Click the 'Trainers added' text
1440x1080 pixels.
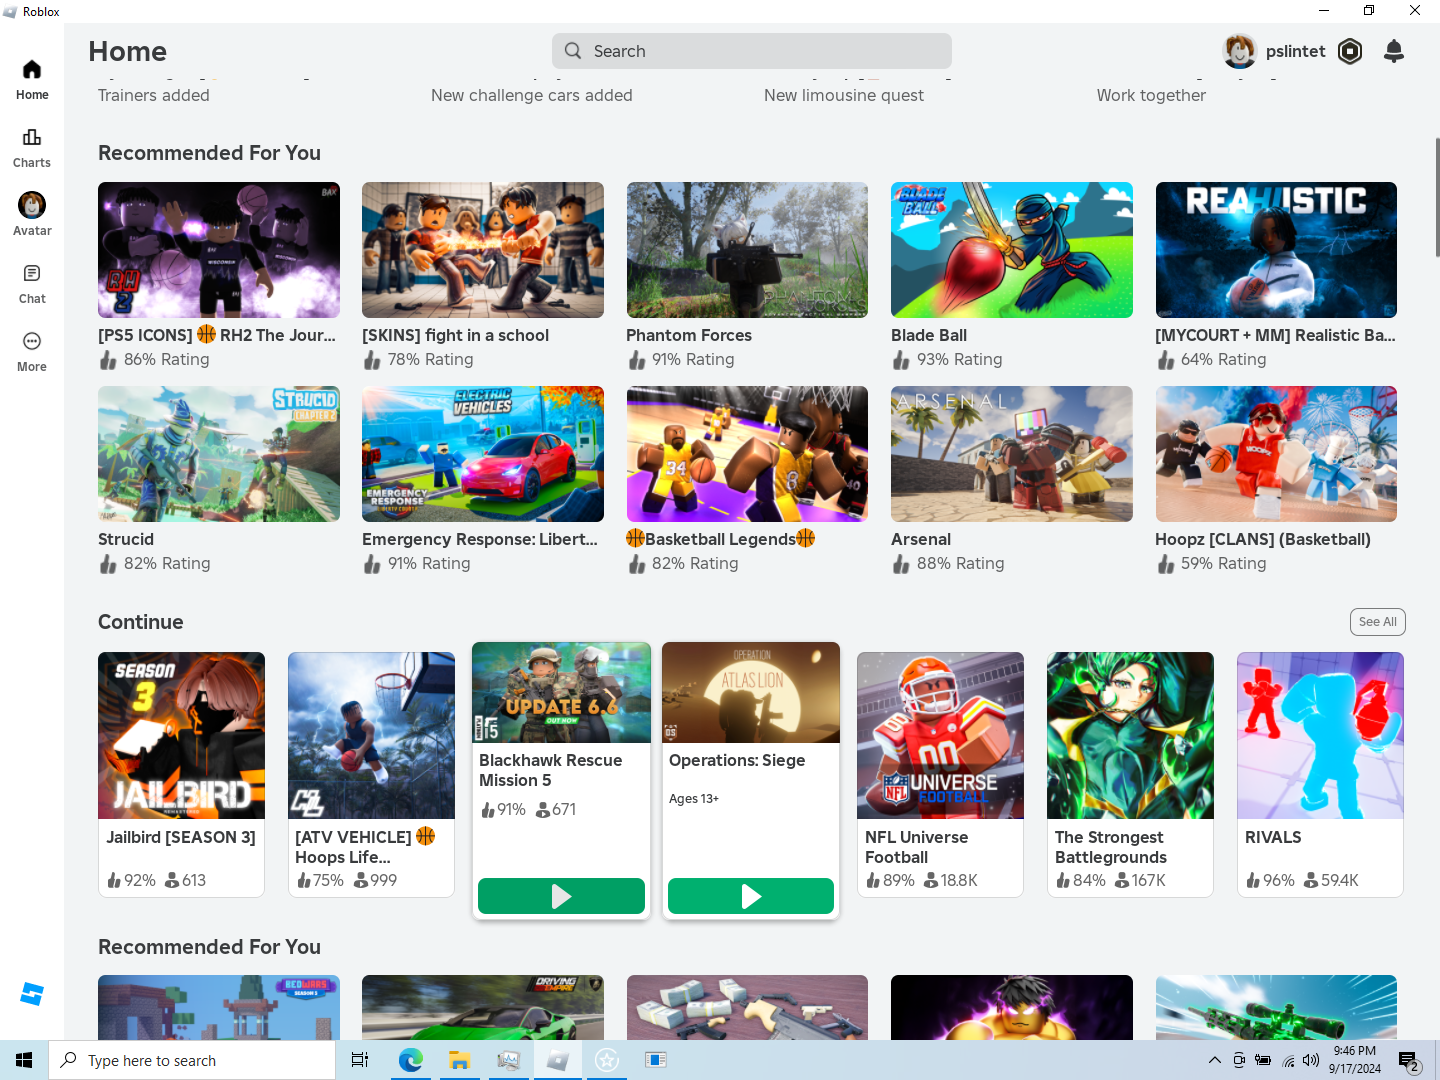coord(154,95)
